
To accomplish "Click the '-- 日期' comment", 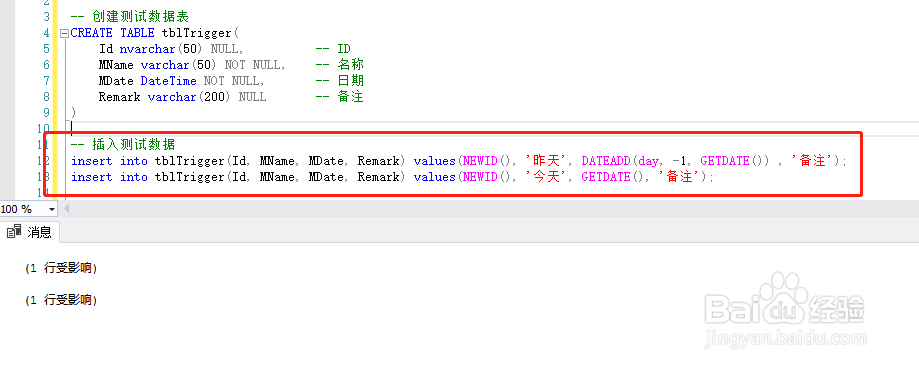I will tap(340, 81).
